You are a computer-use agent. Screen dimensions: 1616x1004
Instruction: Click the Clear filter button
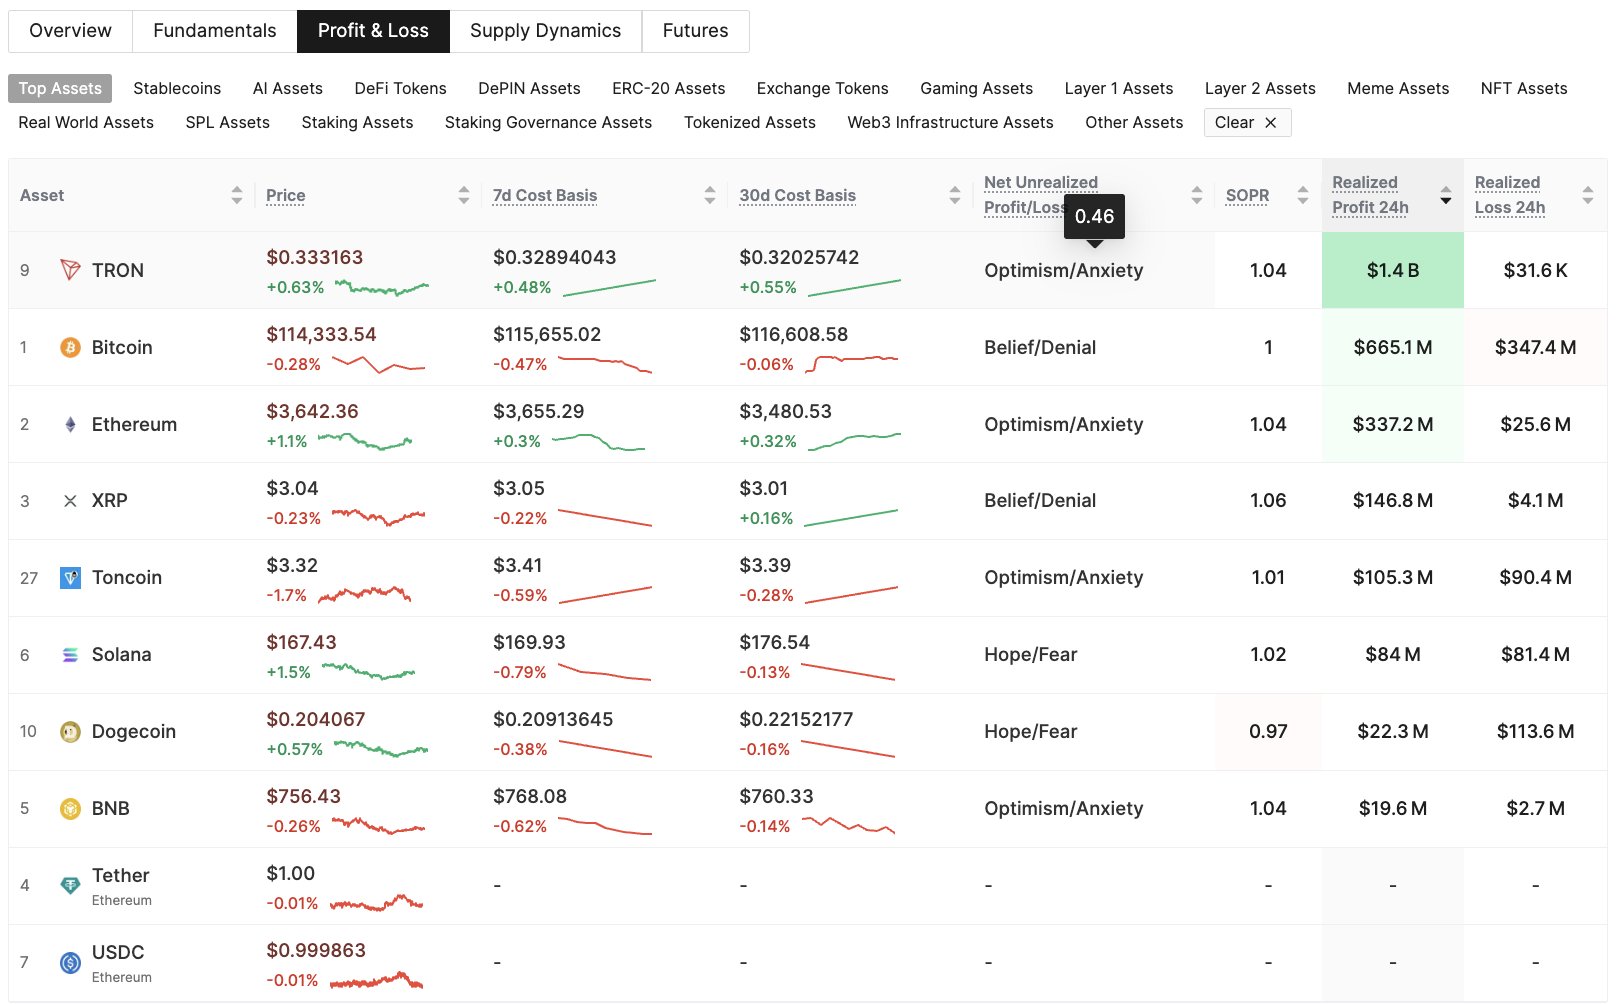click(x=1246, y=122)
